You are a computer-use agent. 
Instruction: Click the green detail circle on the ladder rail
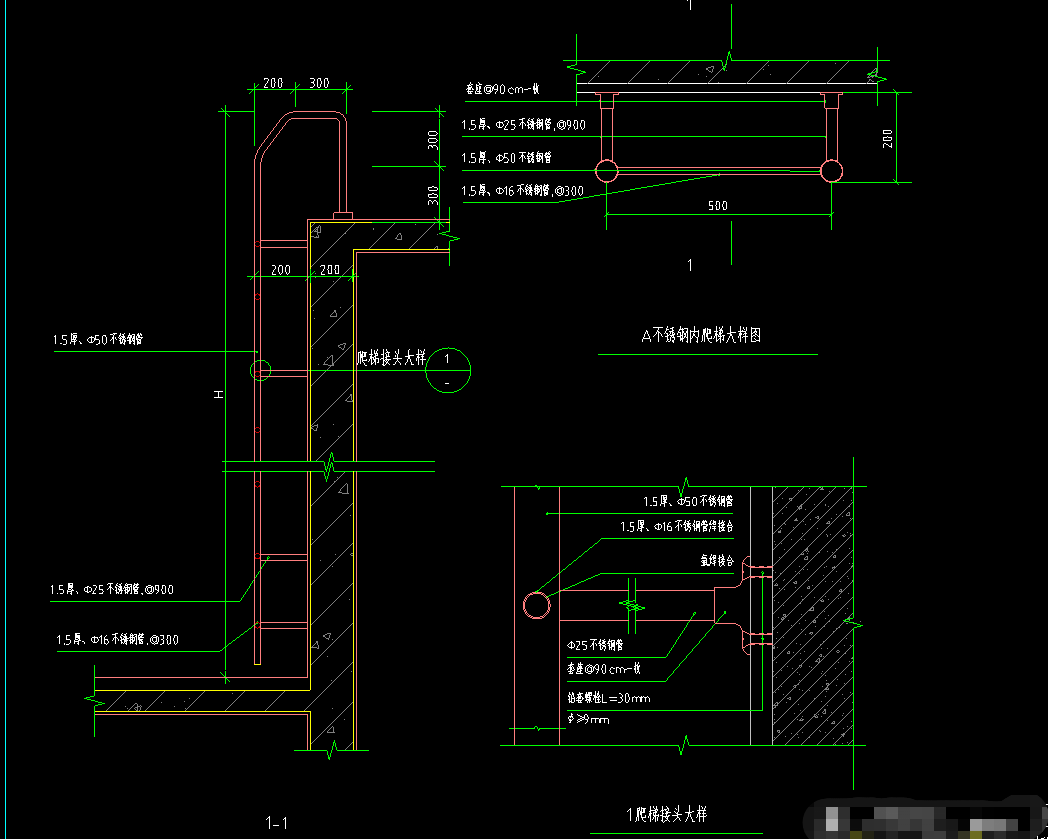[x=261, y=370]
